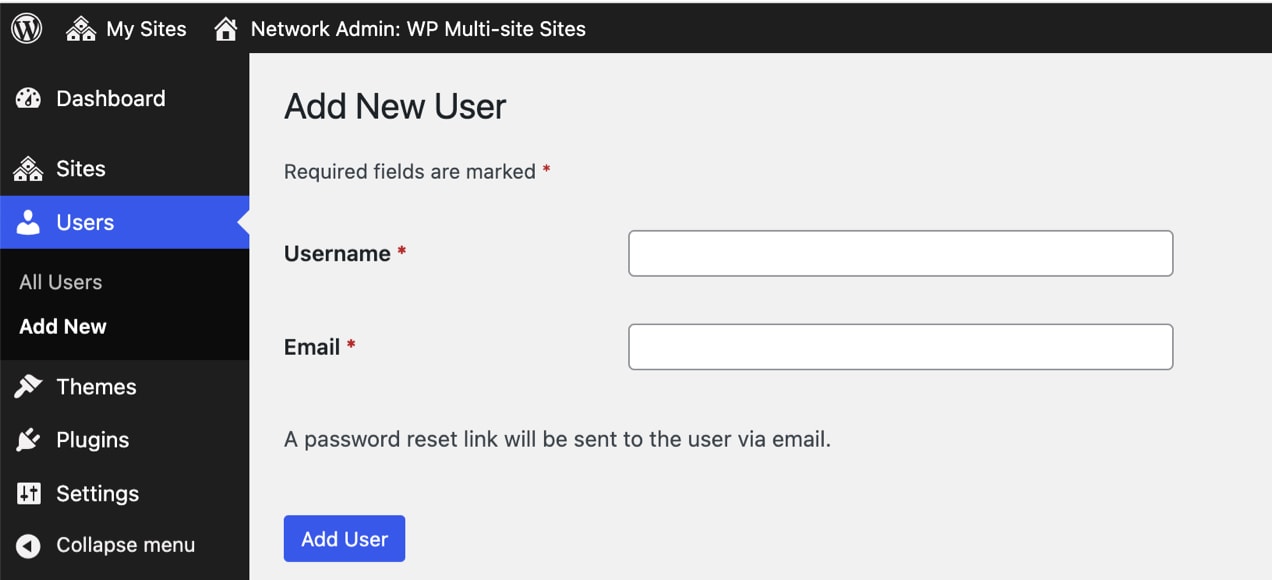Click the home icon next to Network Admin
Screen dimensions: 1272x580
228,28
